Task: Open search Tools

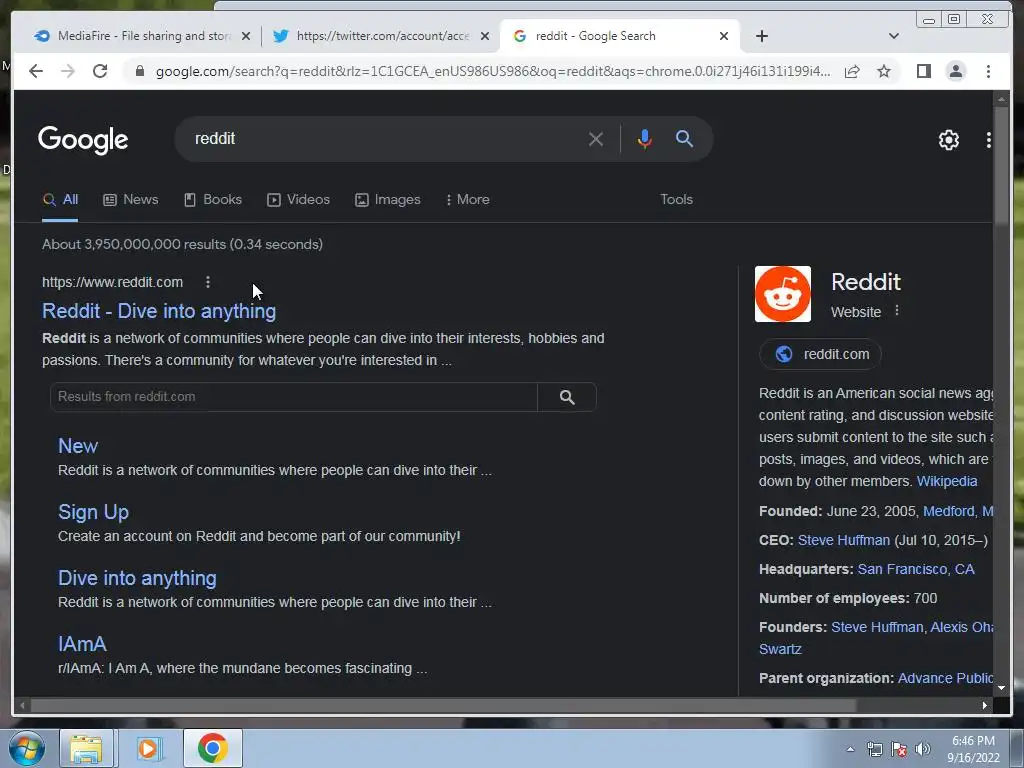Action: (676, 200)
